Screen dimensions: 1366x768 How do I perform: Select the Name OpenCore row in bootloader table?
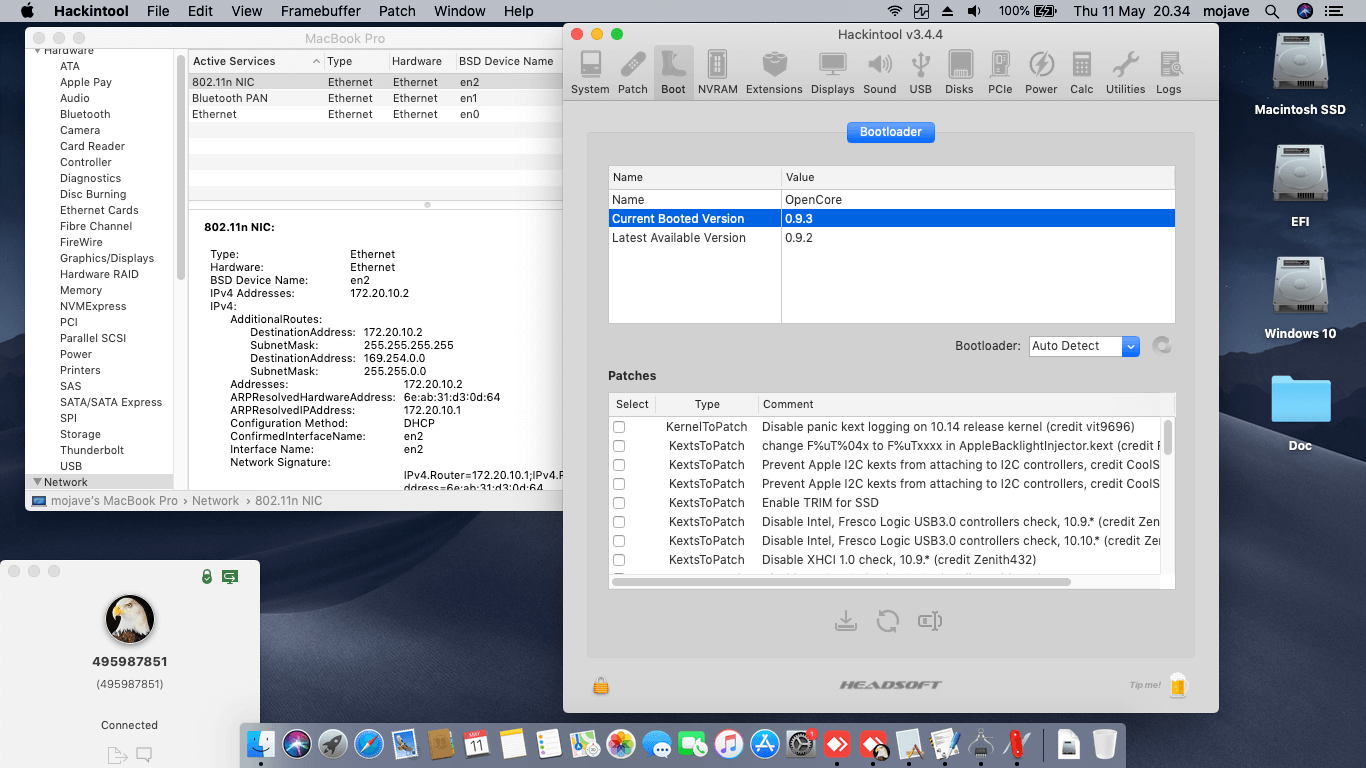coord(892,200)
